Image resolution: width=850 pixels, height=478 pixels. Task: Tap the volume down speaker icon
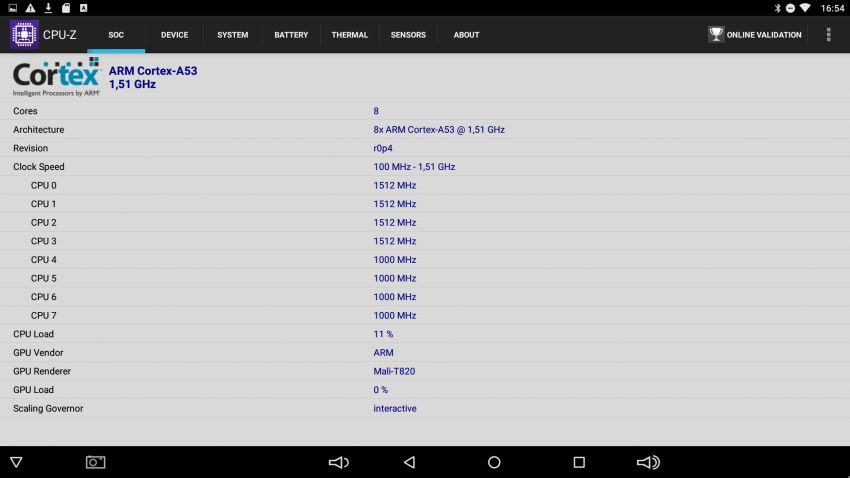[x=338, y=462]
